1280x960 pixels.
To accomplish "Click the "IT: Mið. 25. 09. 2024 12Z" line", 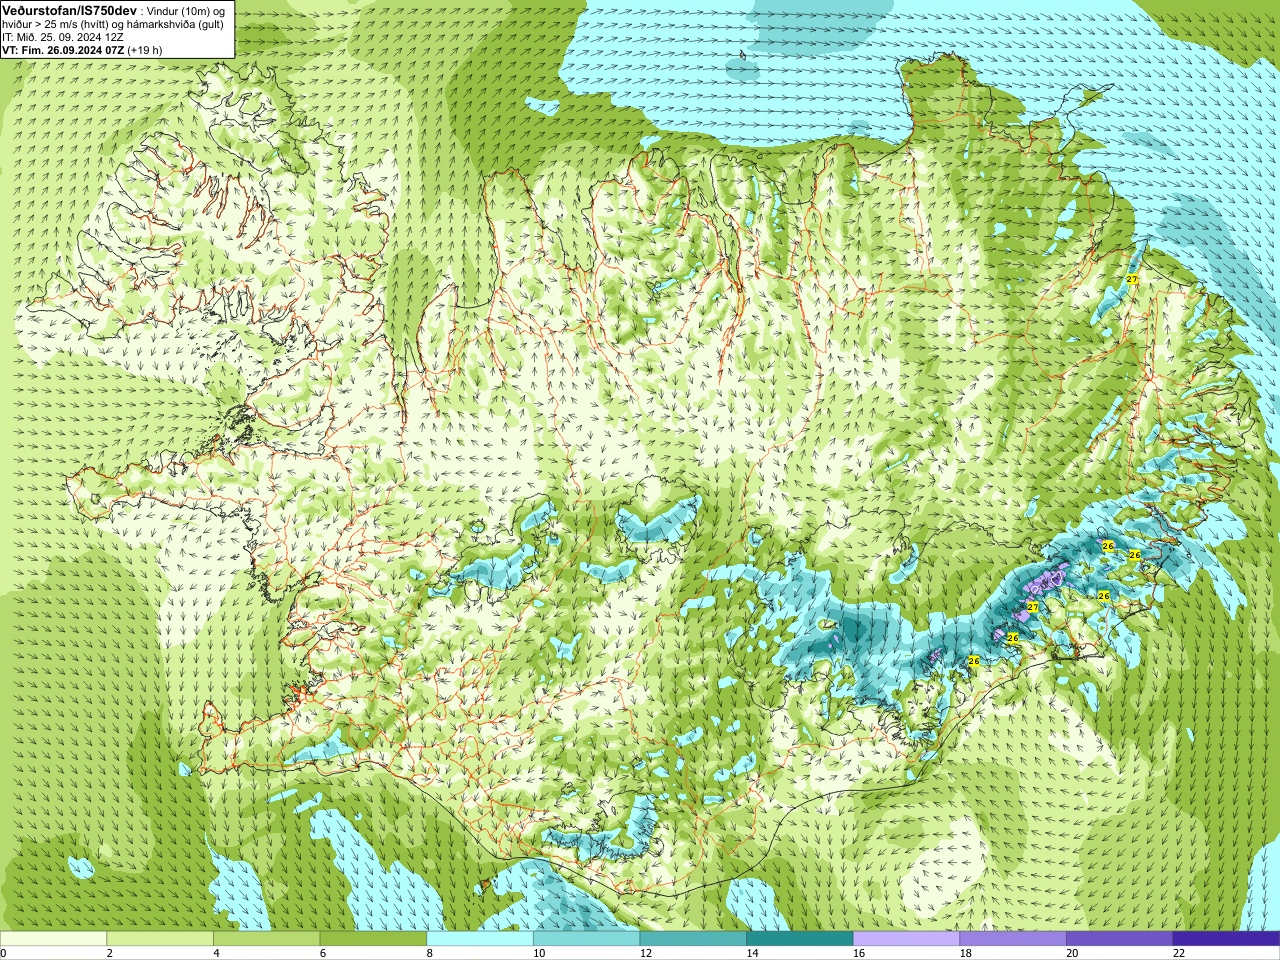I will 63,37.
